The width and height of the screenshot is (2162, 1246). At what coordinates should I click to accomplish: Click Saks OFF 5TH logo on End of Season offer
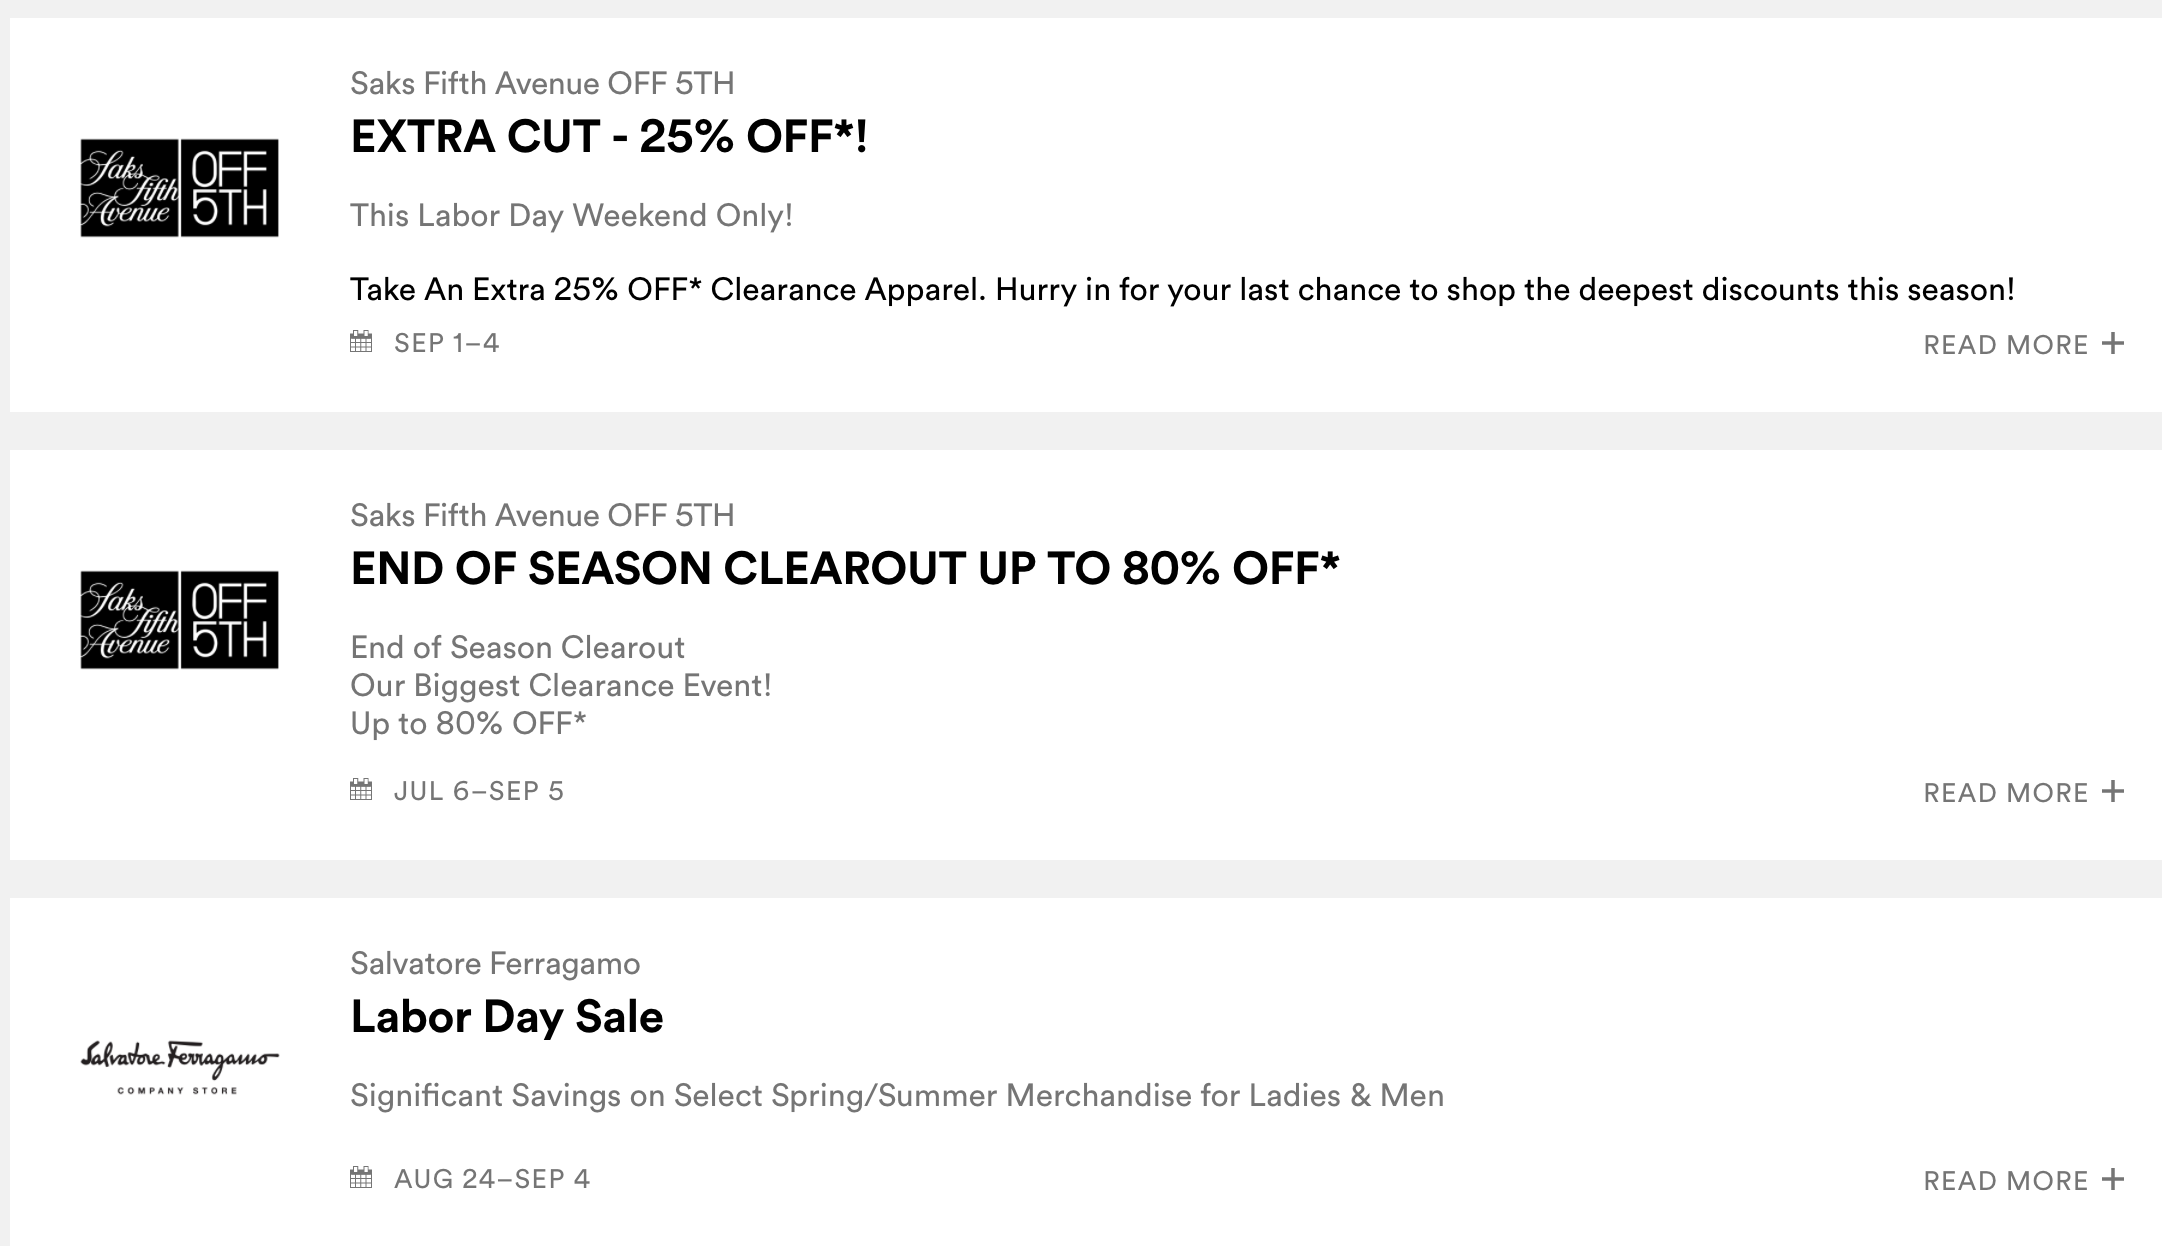179,620
